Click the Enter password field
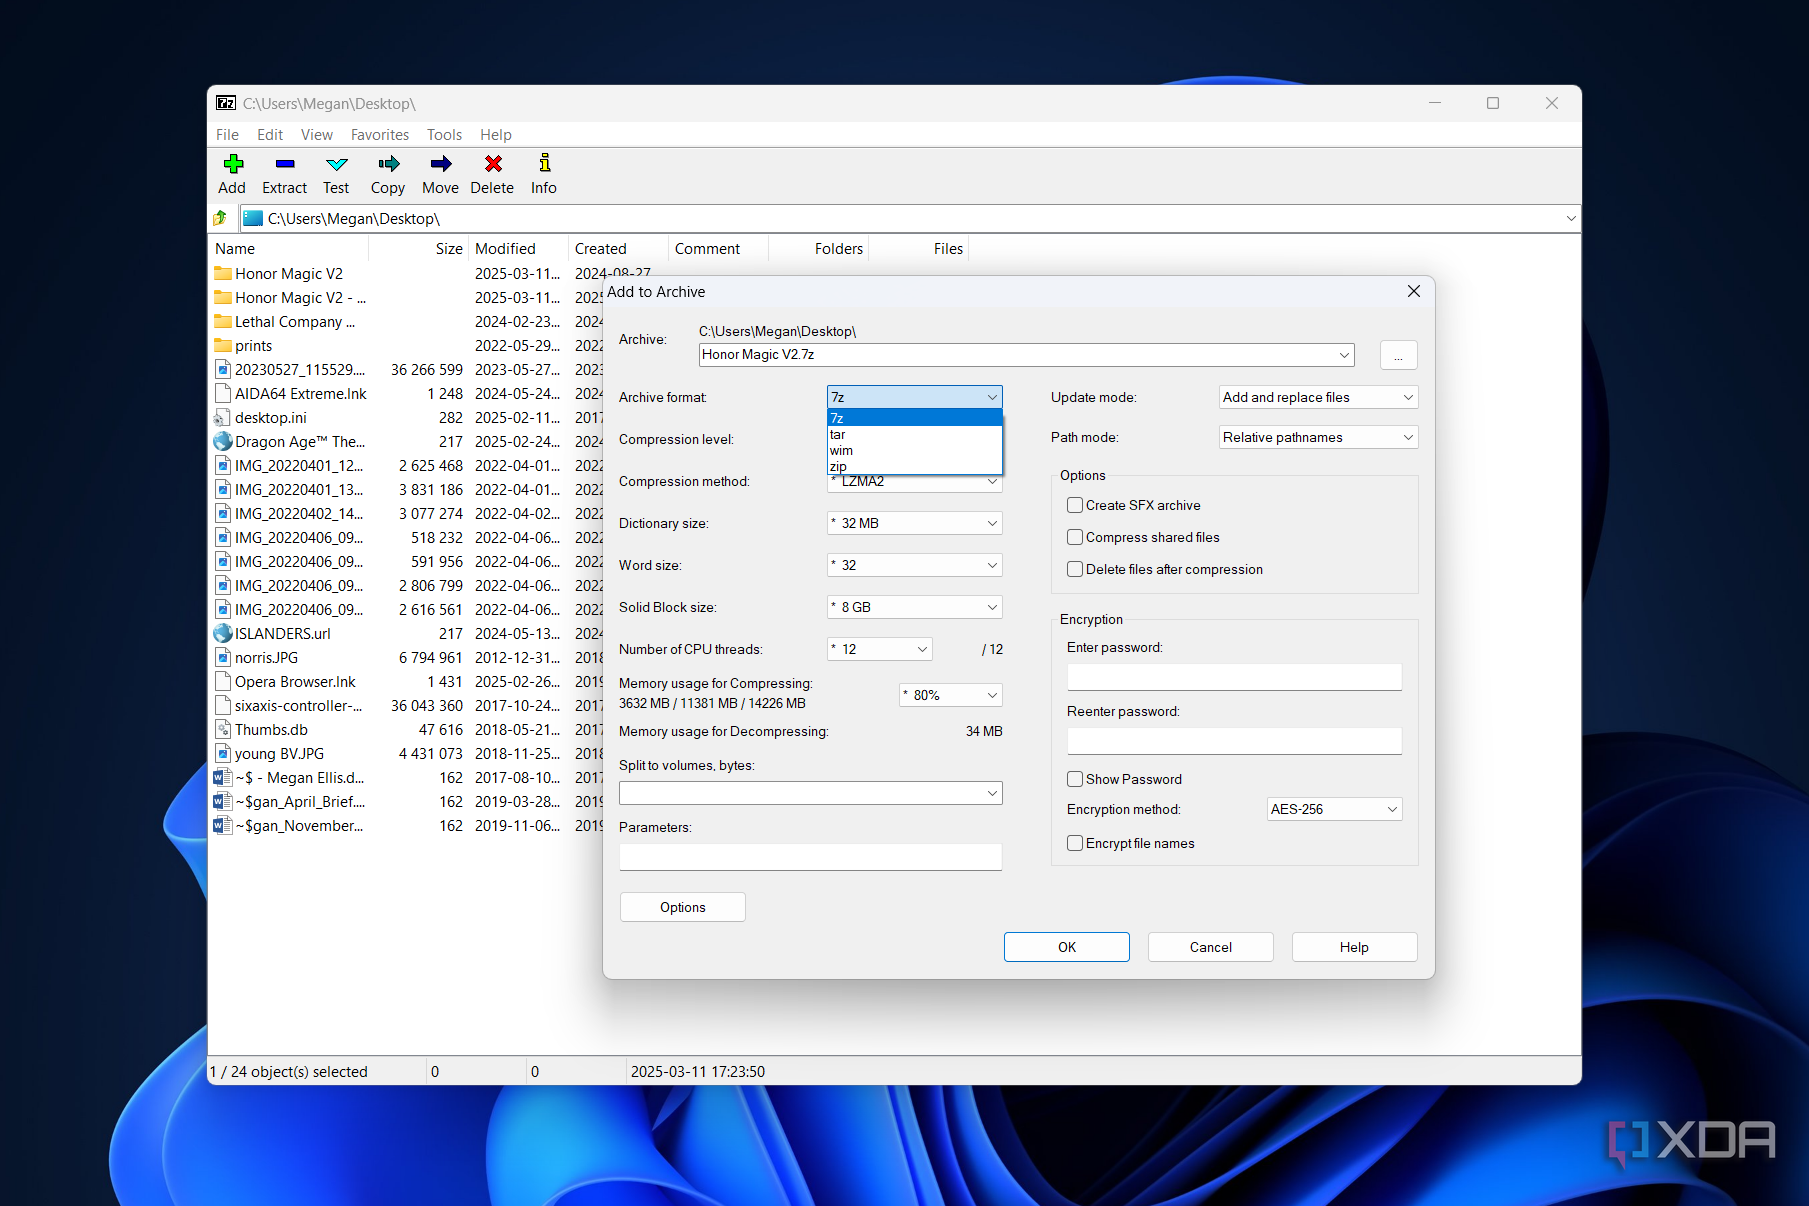Screen dimensions: 1809x1206 pyautogui.click(x=1234, y=677)
